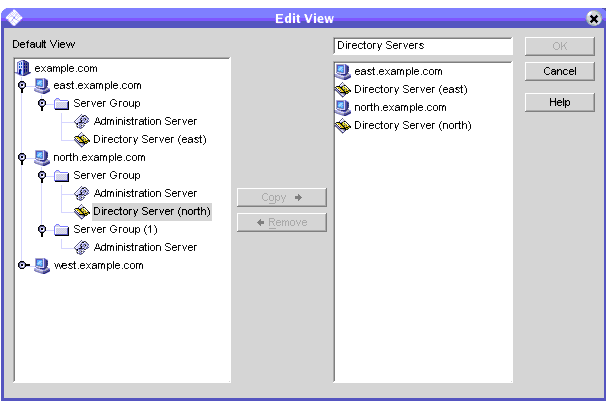The image size is (607, 411).
Task: Select Directory Server (east) label in left tree
Action: click(x=150, y=139)
